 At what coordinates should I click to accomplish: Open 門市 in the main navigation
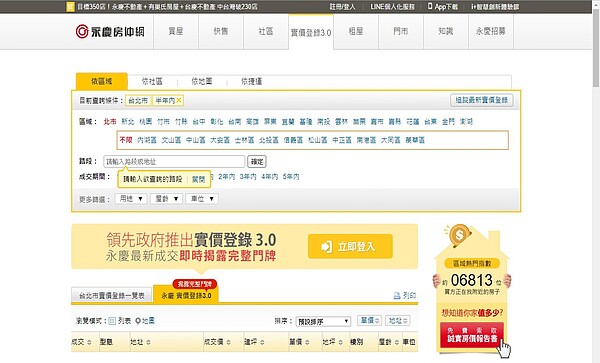tap(401, 31)
